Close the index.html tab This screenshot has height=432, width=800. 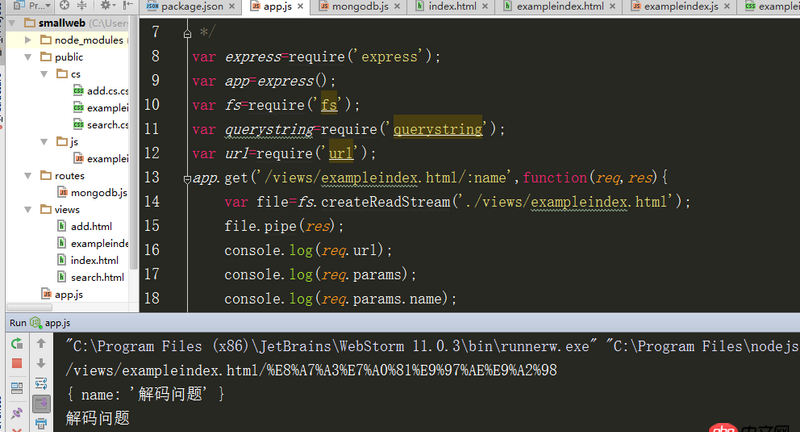(485, 6)
